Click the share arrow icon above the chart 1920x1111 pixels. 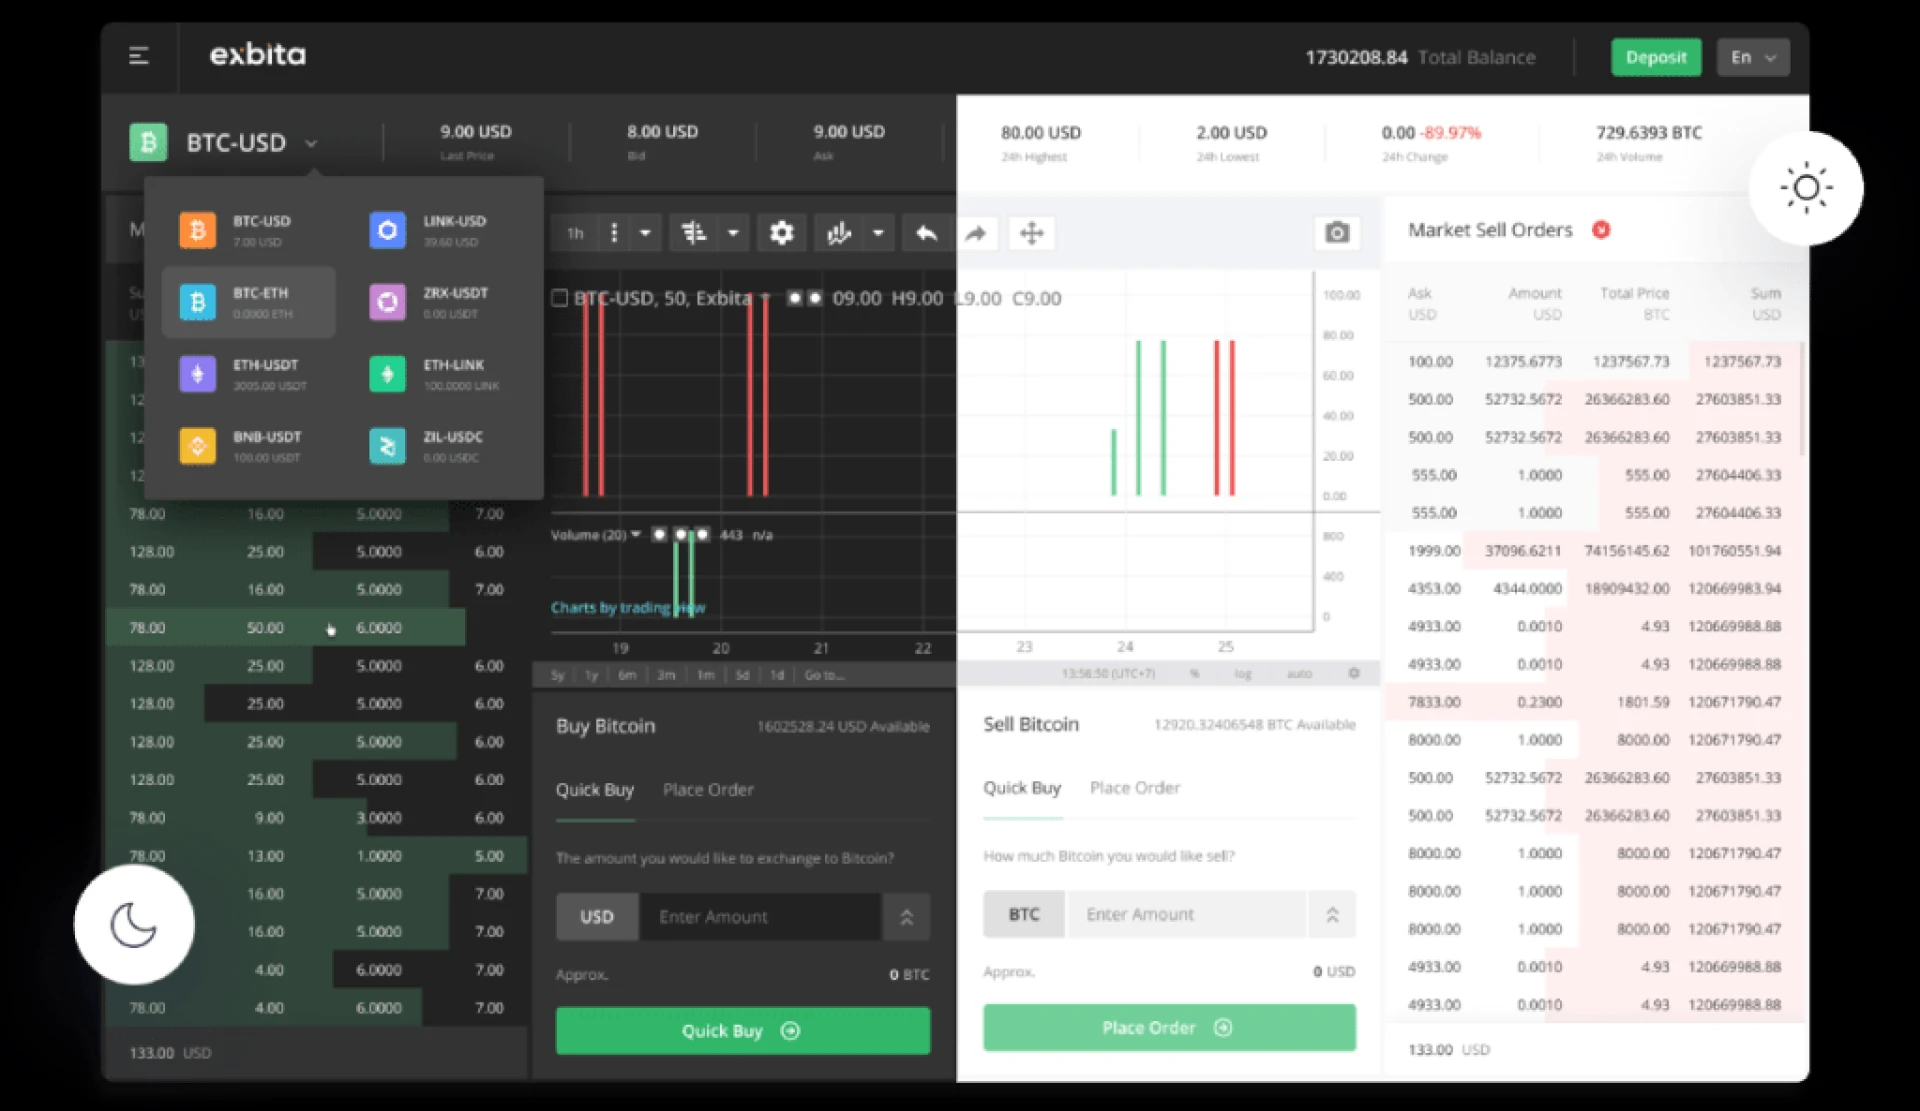click(x=978, y=233)
